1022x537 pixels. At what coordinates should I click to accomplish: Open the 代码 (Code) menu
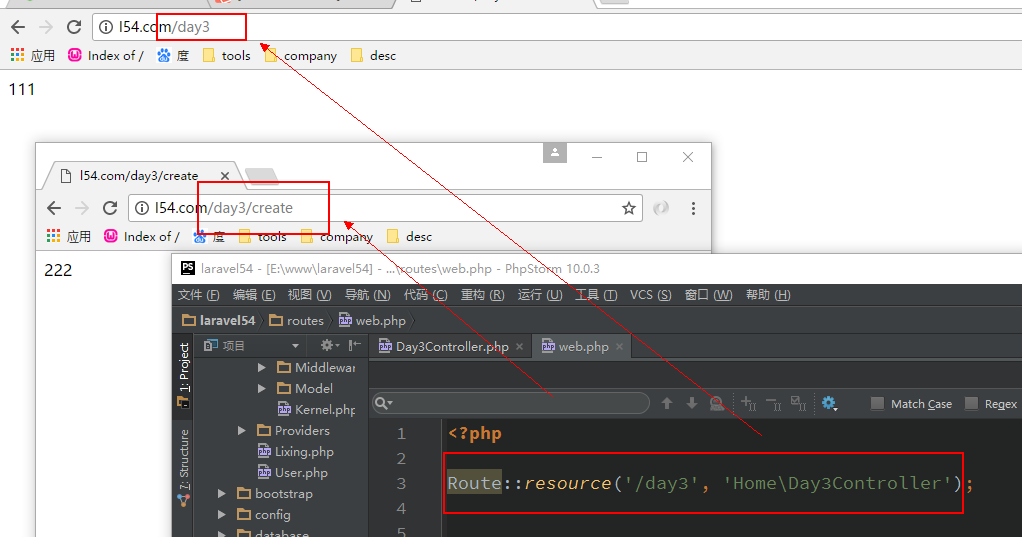[425, 295]
